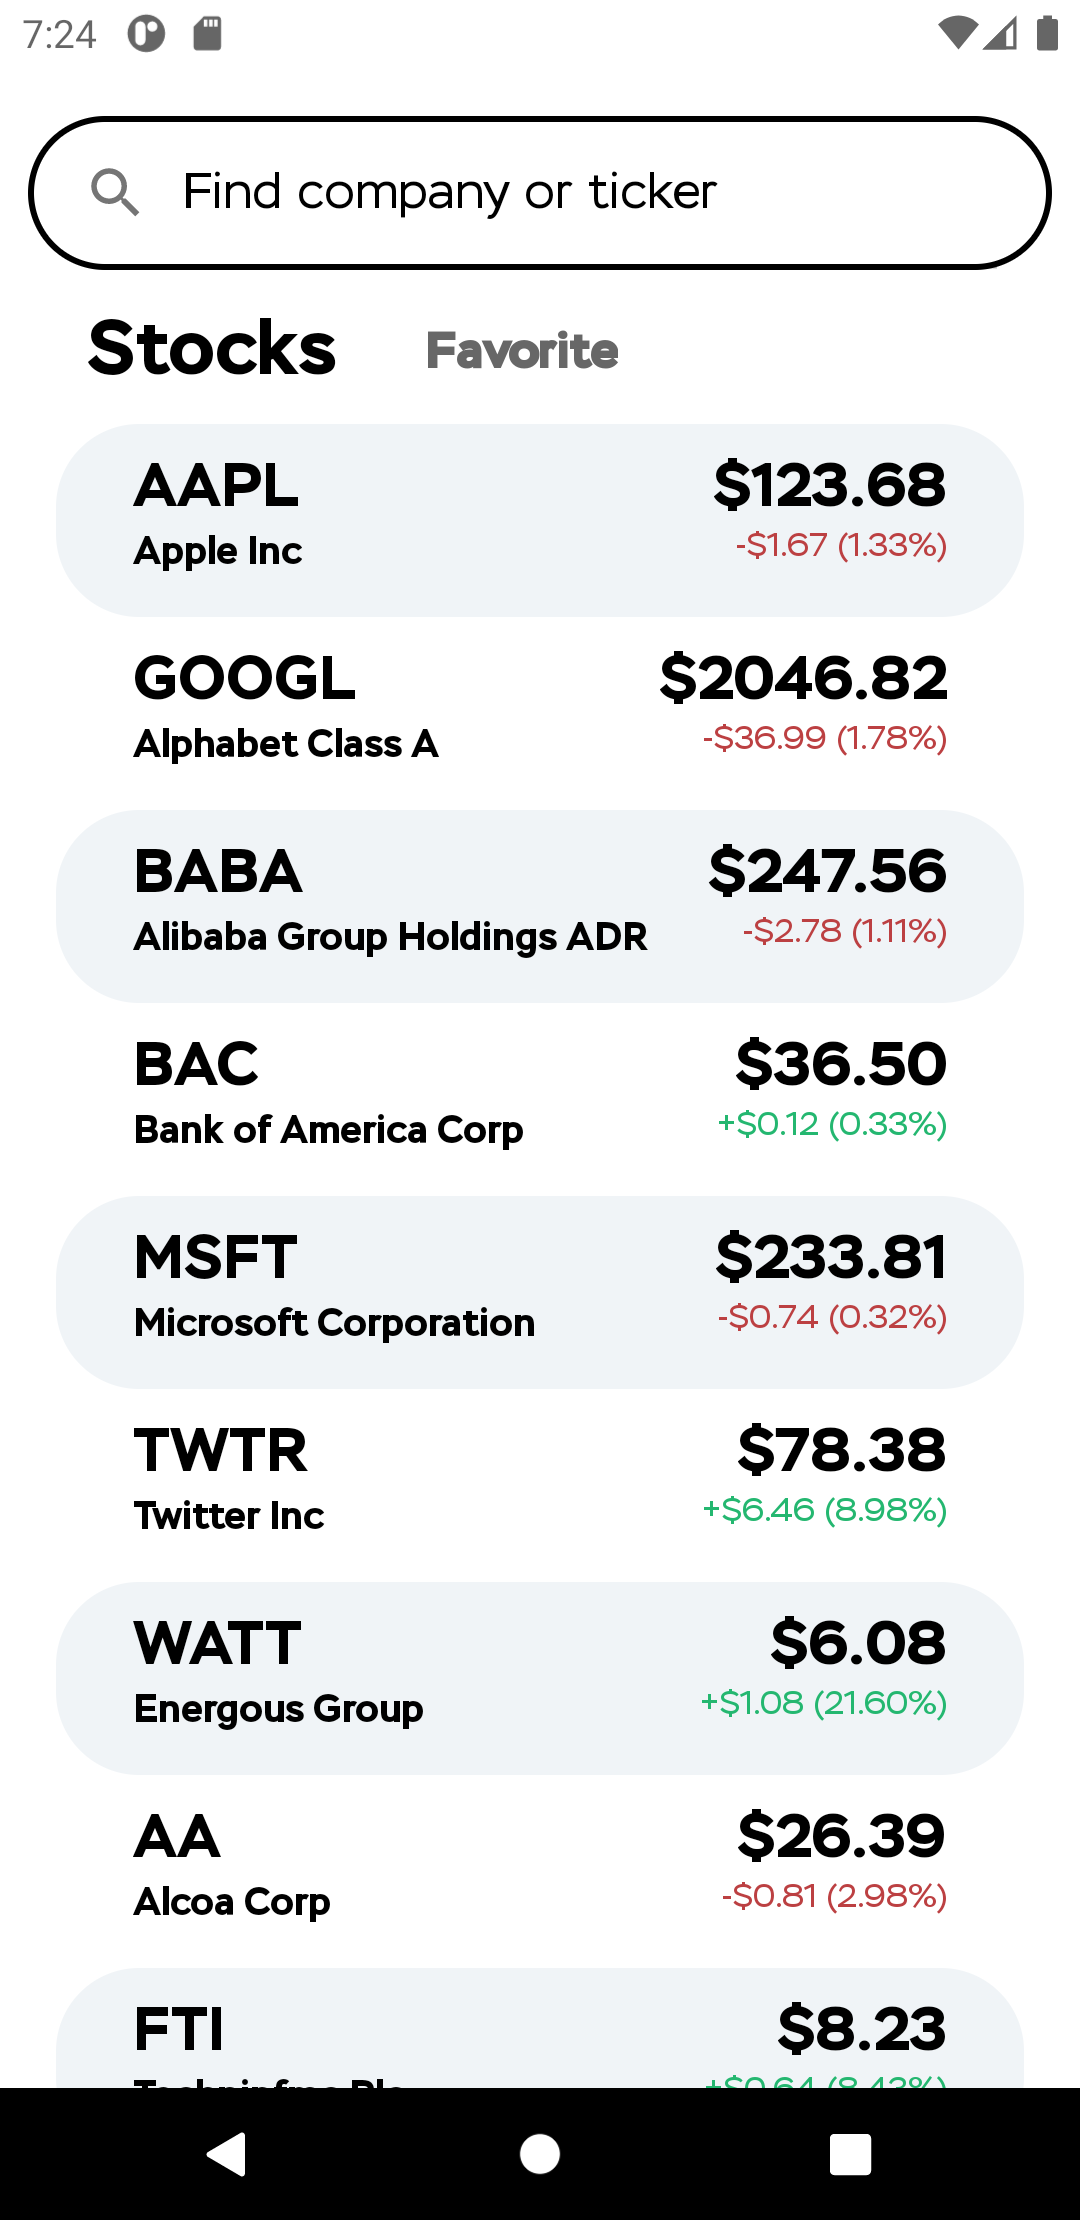Focus the Find company or ticker field
The width and height of the screenshot is (1080, 2220).
(x=540, y=193)
